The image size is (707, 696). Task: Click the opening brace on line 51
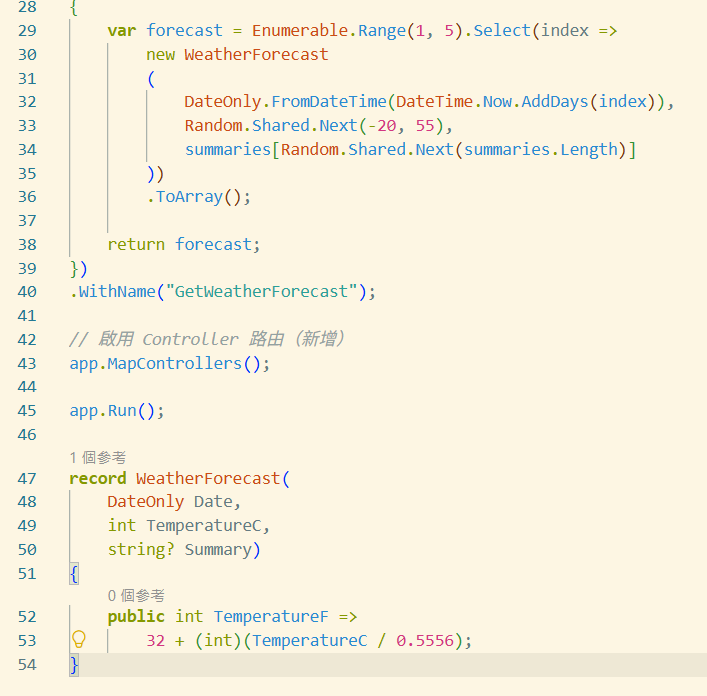[74, 574]
